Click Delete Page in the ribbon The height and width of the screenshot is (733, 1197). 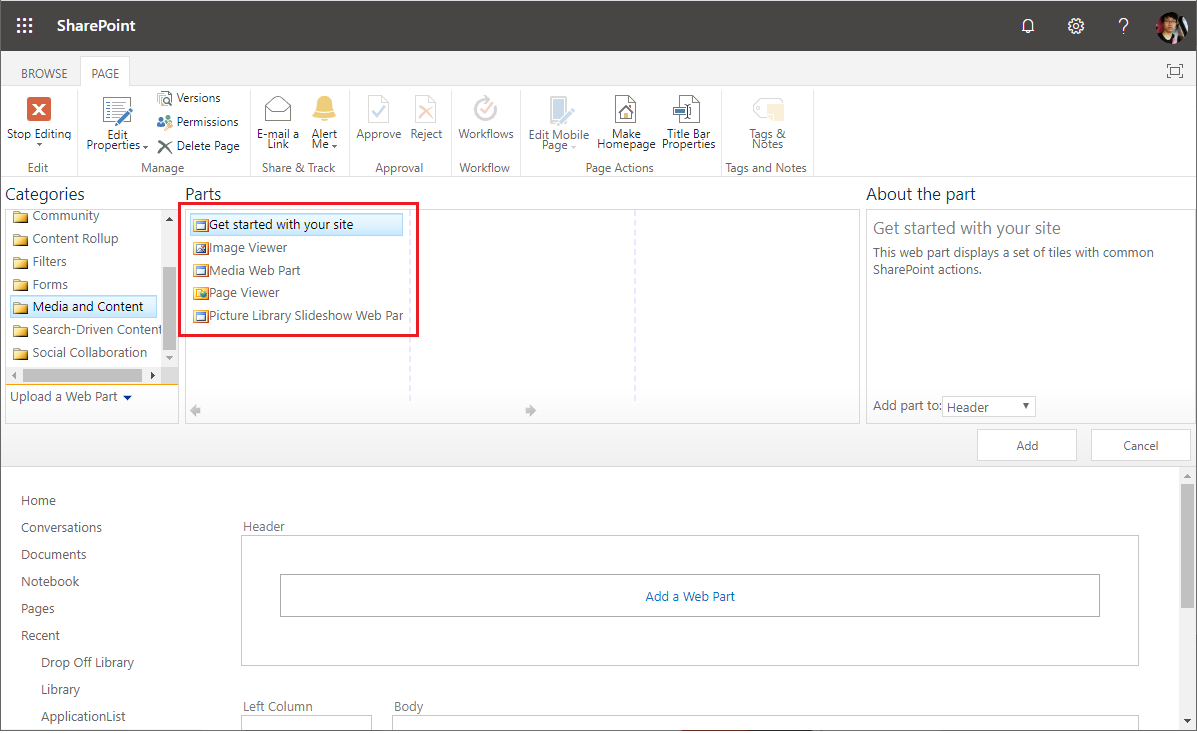pyautogui.click(x=198, y=146)
